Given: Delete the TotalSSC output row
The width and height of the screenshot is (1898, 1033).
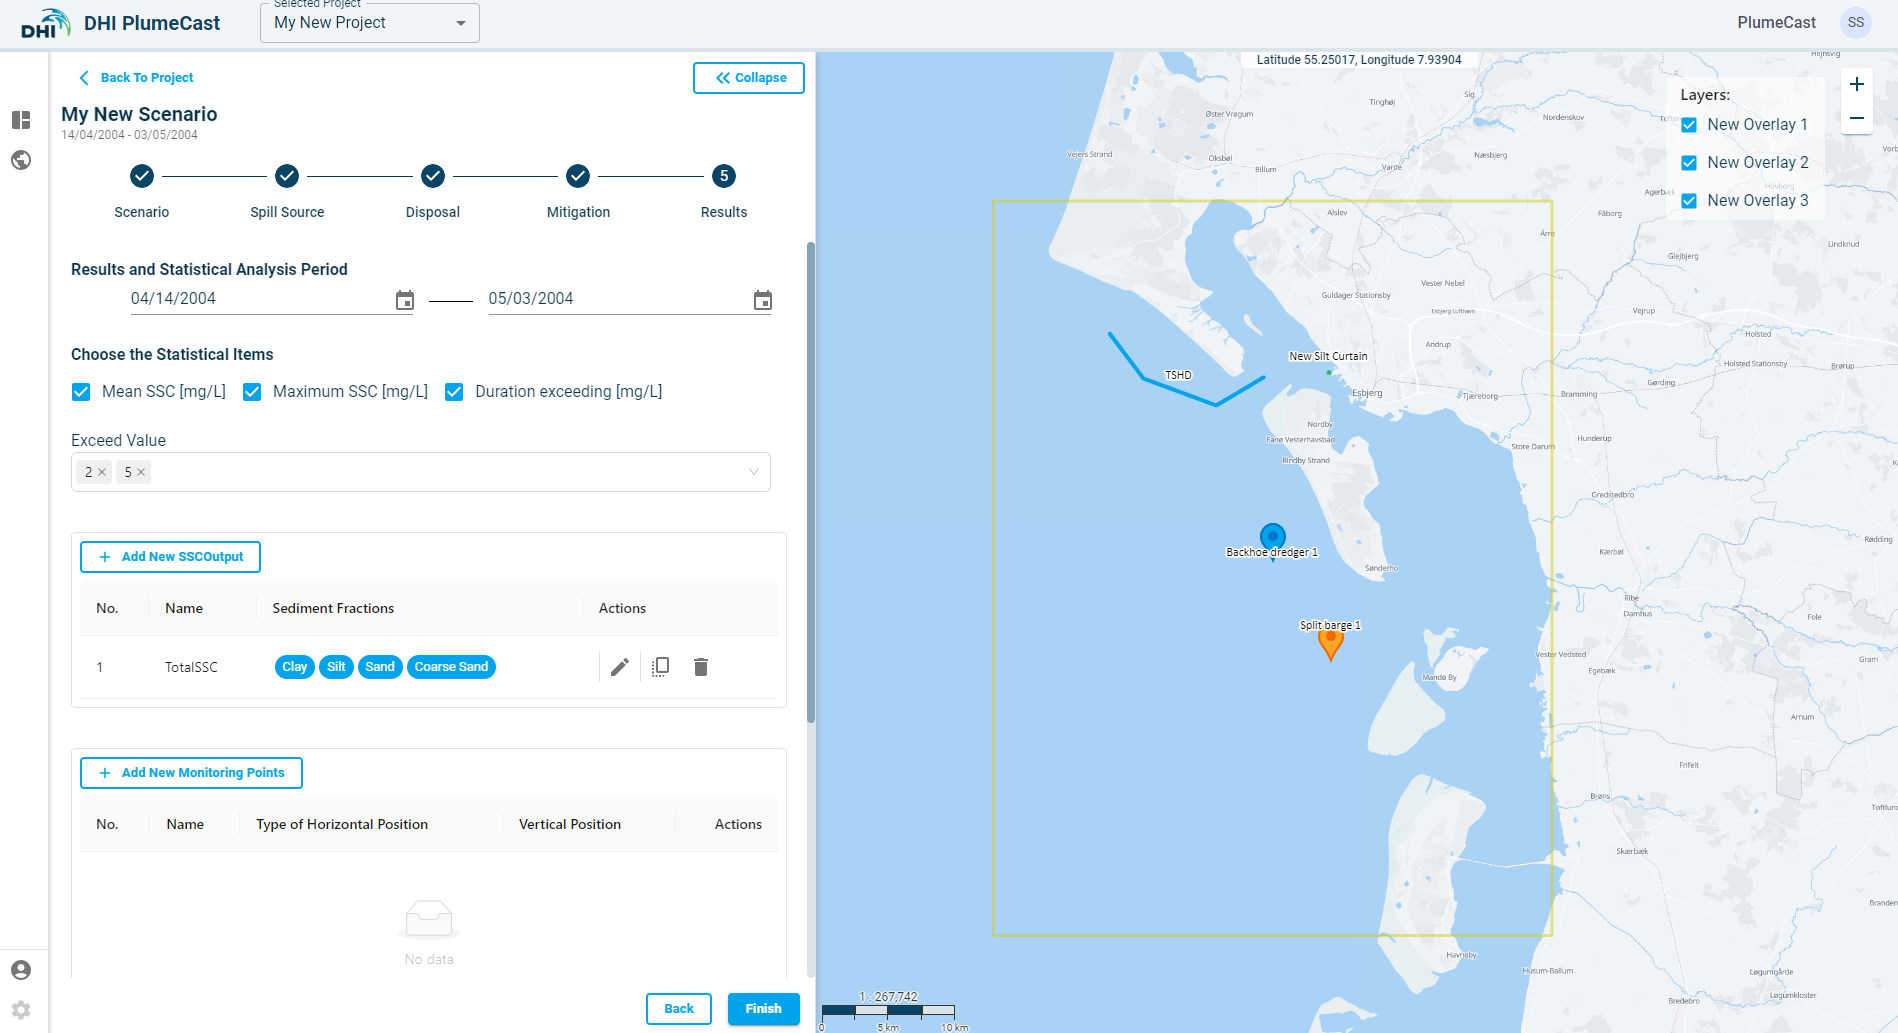Looking at the screenshot, I should 701,667.
